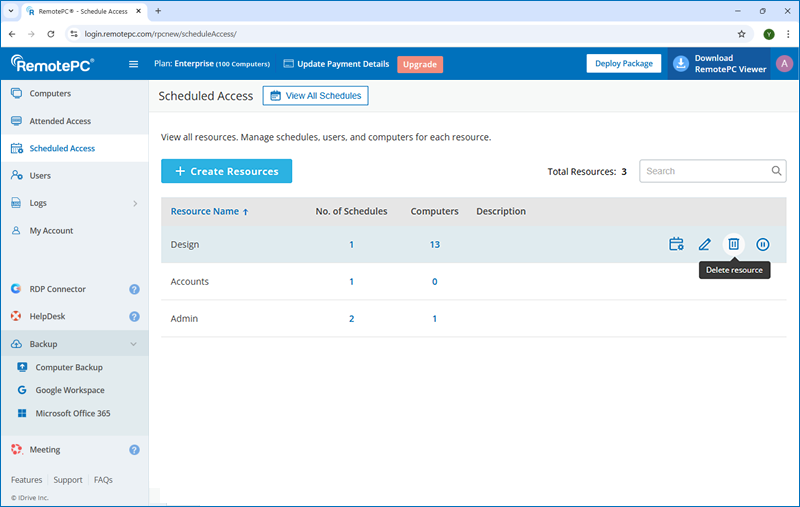Collapse the Backup section chevron
The height and width of the screenshot is (507, 800).
coord(134,344)
